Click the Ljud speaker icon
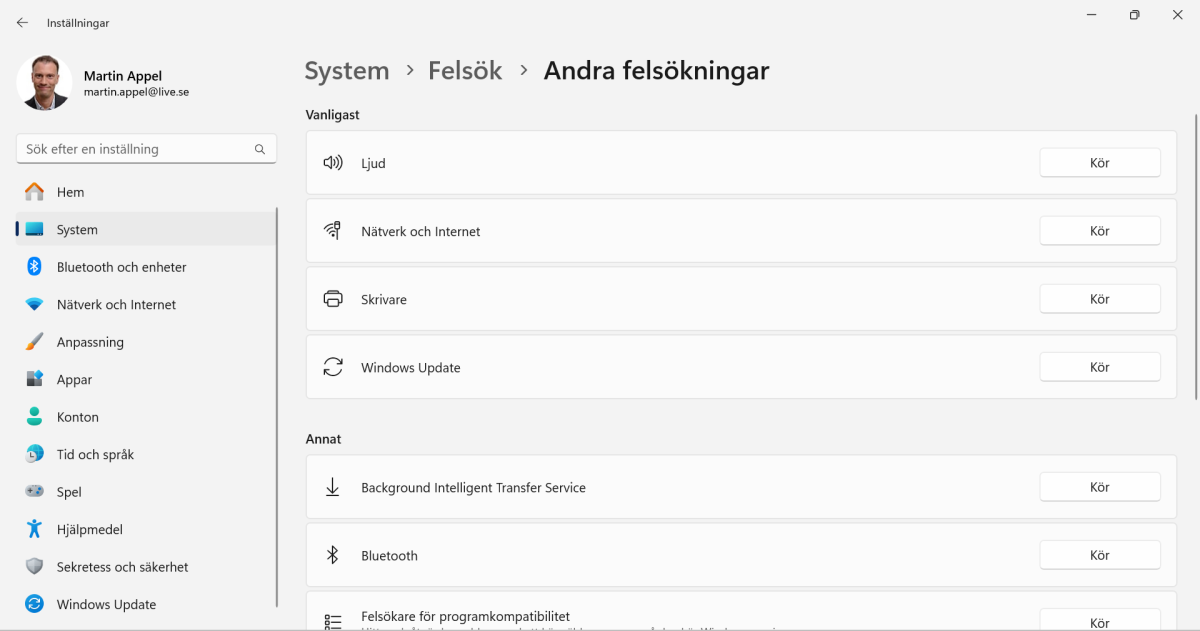This screenshot has height=631, width=1200. 333,162
